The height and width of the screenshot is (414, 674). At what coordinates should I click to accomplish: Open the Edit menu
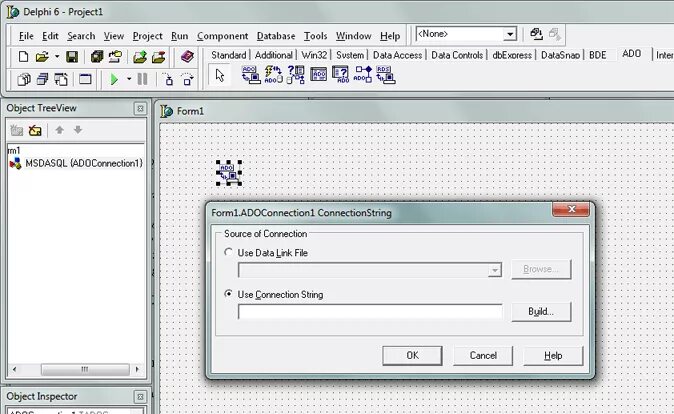point(50,36)
